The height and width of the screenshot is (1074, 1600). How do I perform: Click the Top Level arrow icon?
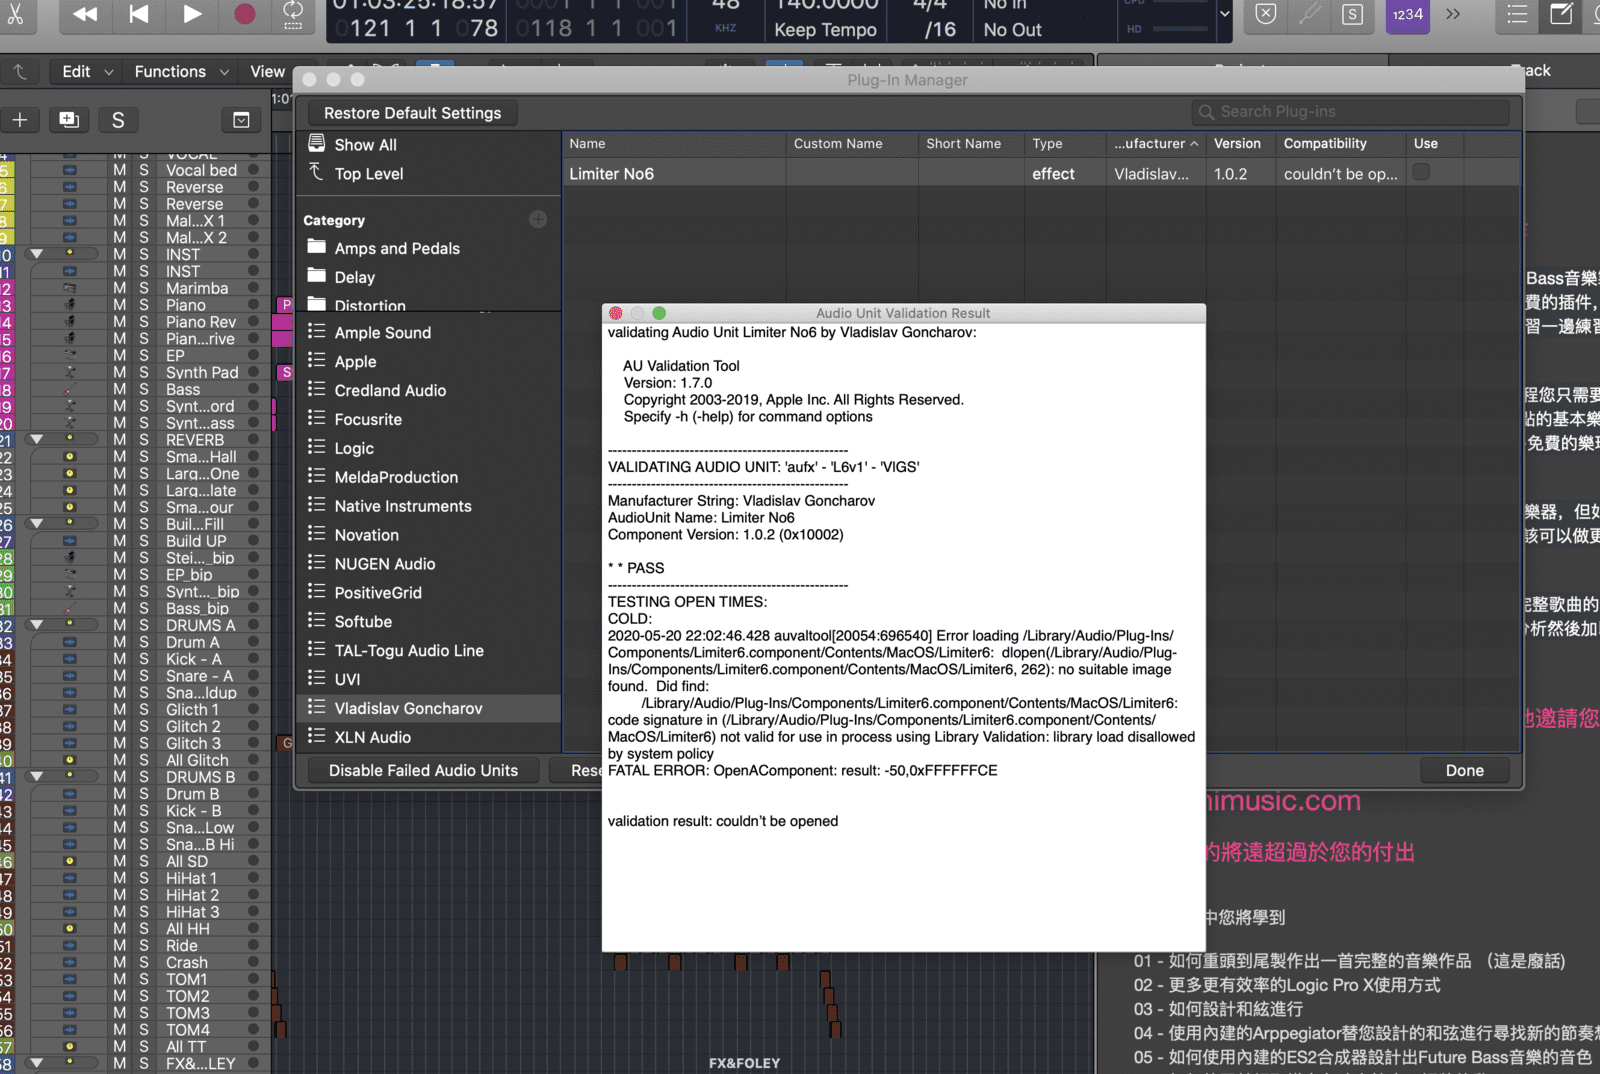317,173
